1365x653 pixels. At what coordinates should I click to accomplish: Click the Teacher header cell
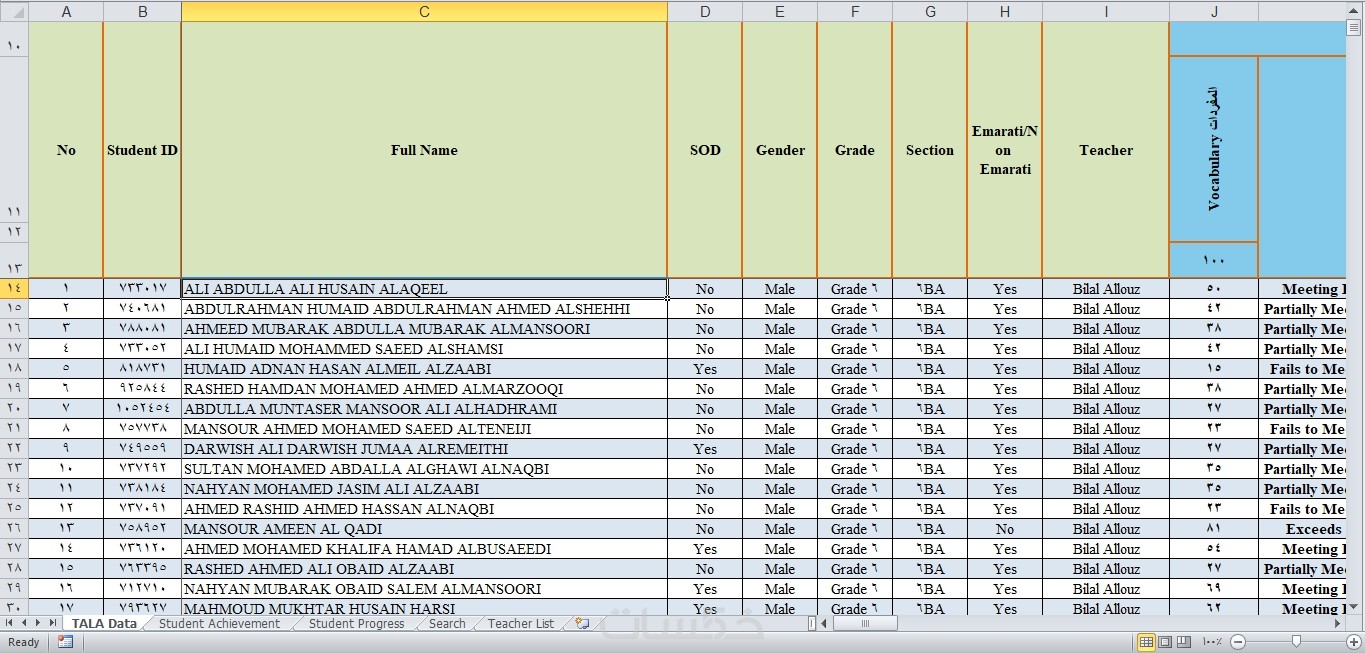click(1106, 150)
